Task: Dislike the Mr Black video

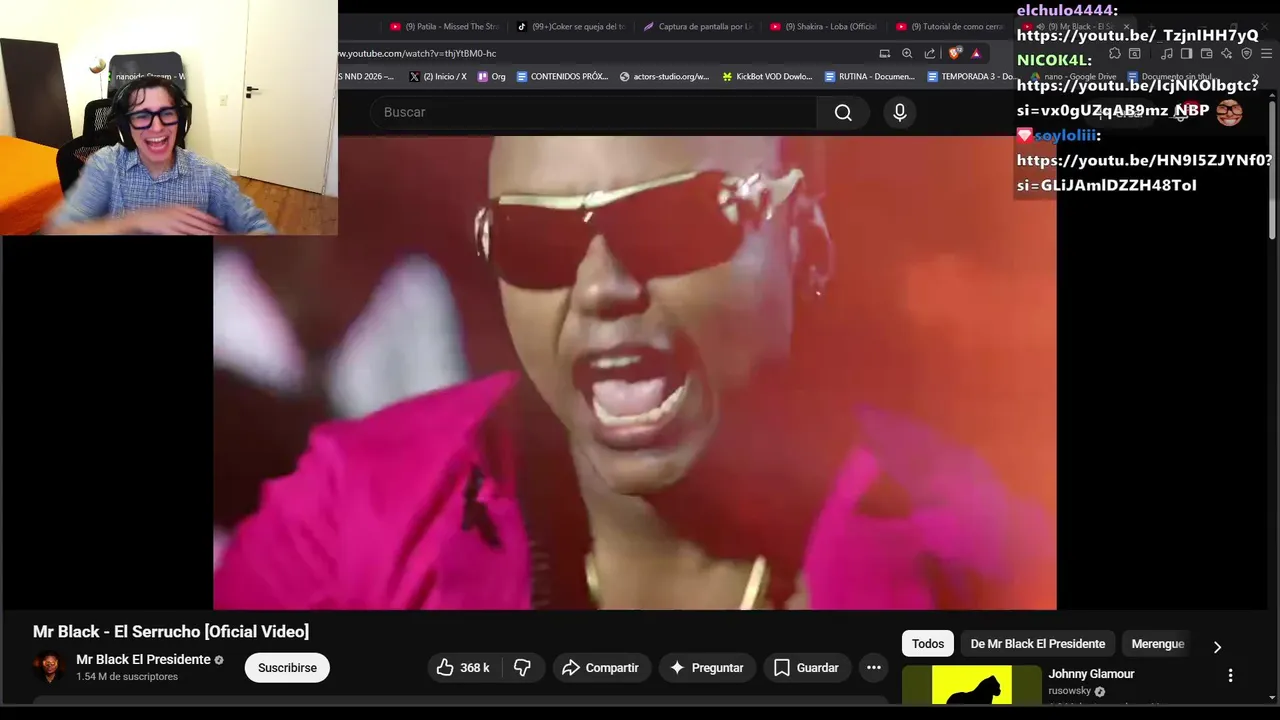Action: click(x=522, y=668)
